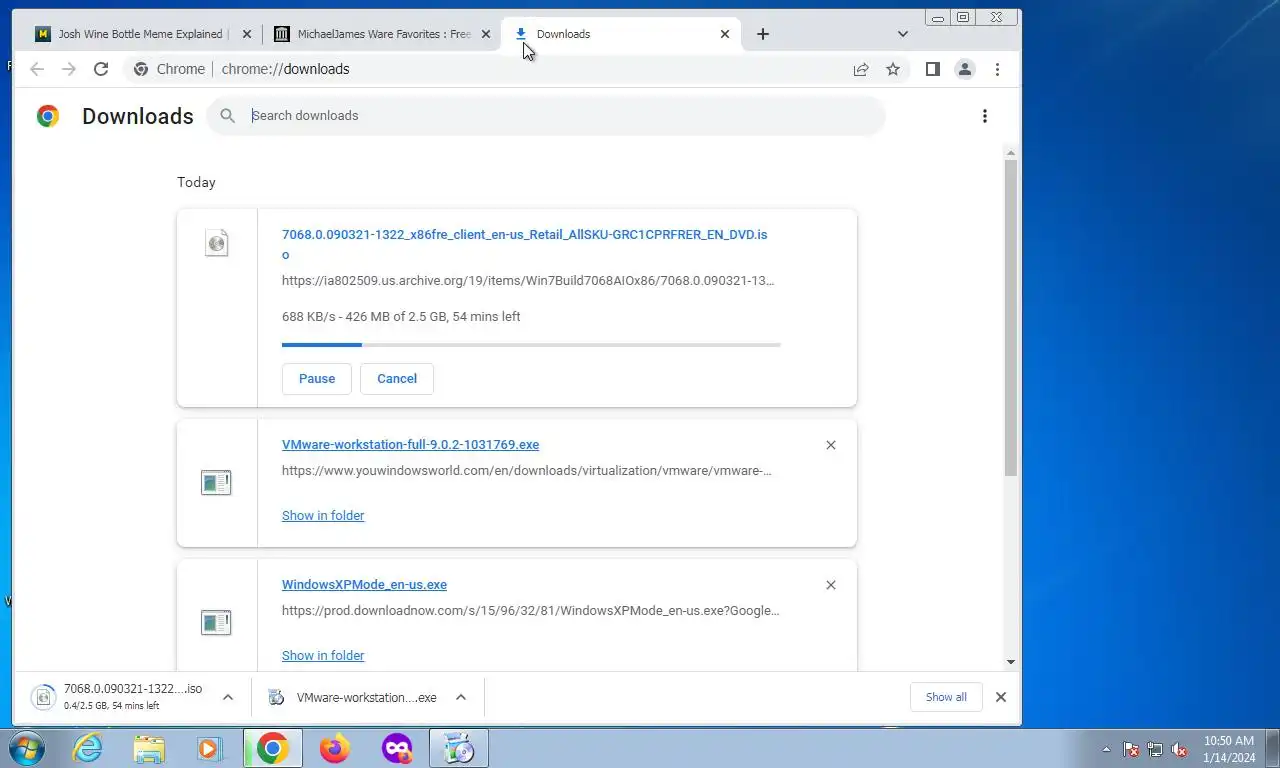Click the VMware-workstation file icon in list
This screenshot has height=768, width=1280.
point(216,483)
